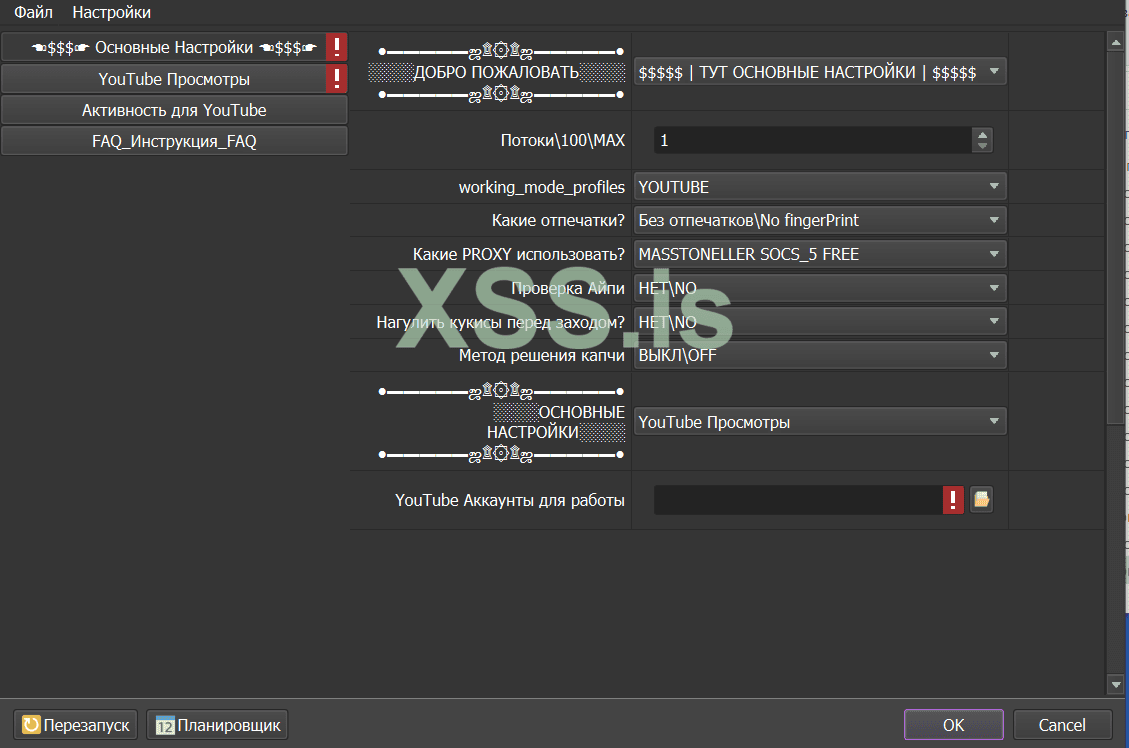Switch to YouTube Просмотры tab
The height and width of the screenshot is (748, 1129).
coord(174,78)
